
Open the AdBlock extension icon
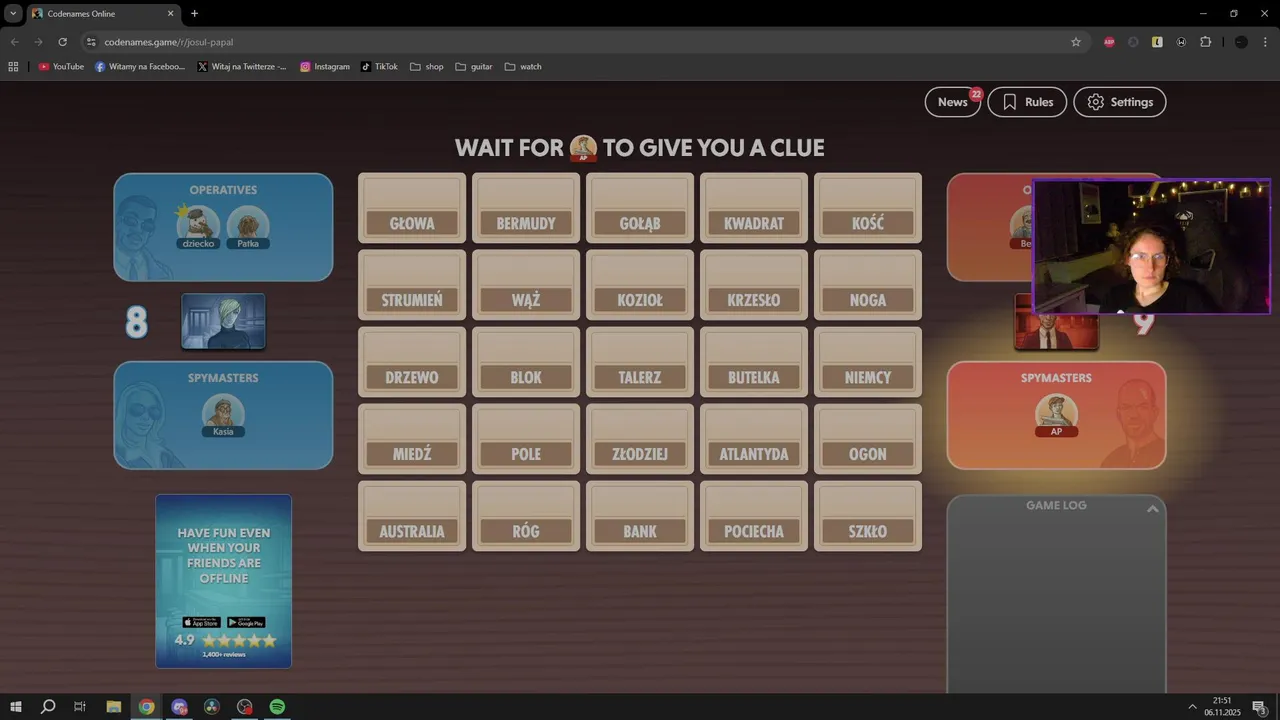(1109, 42)
